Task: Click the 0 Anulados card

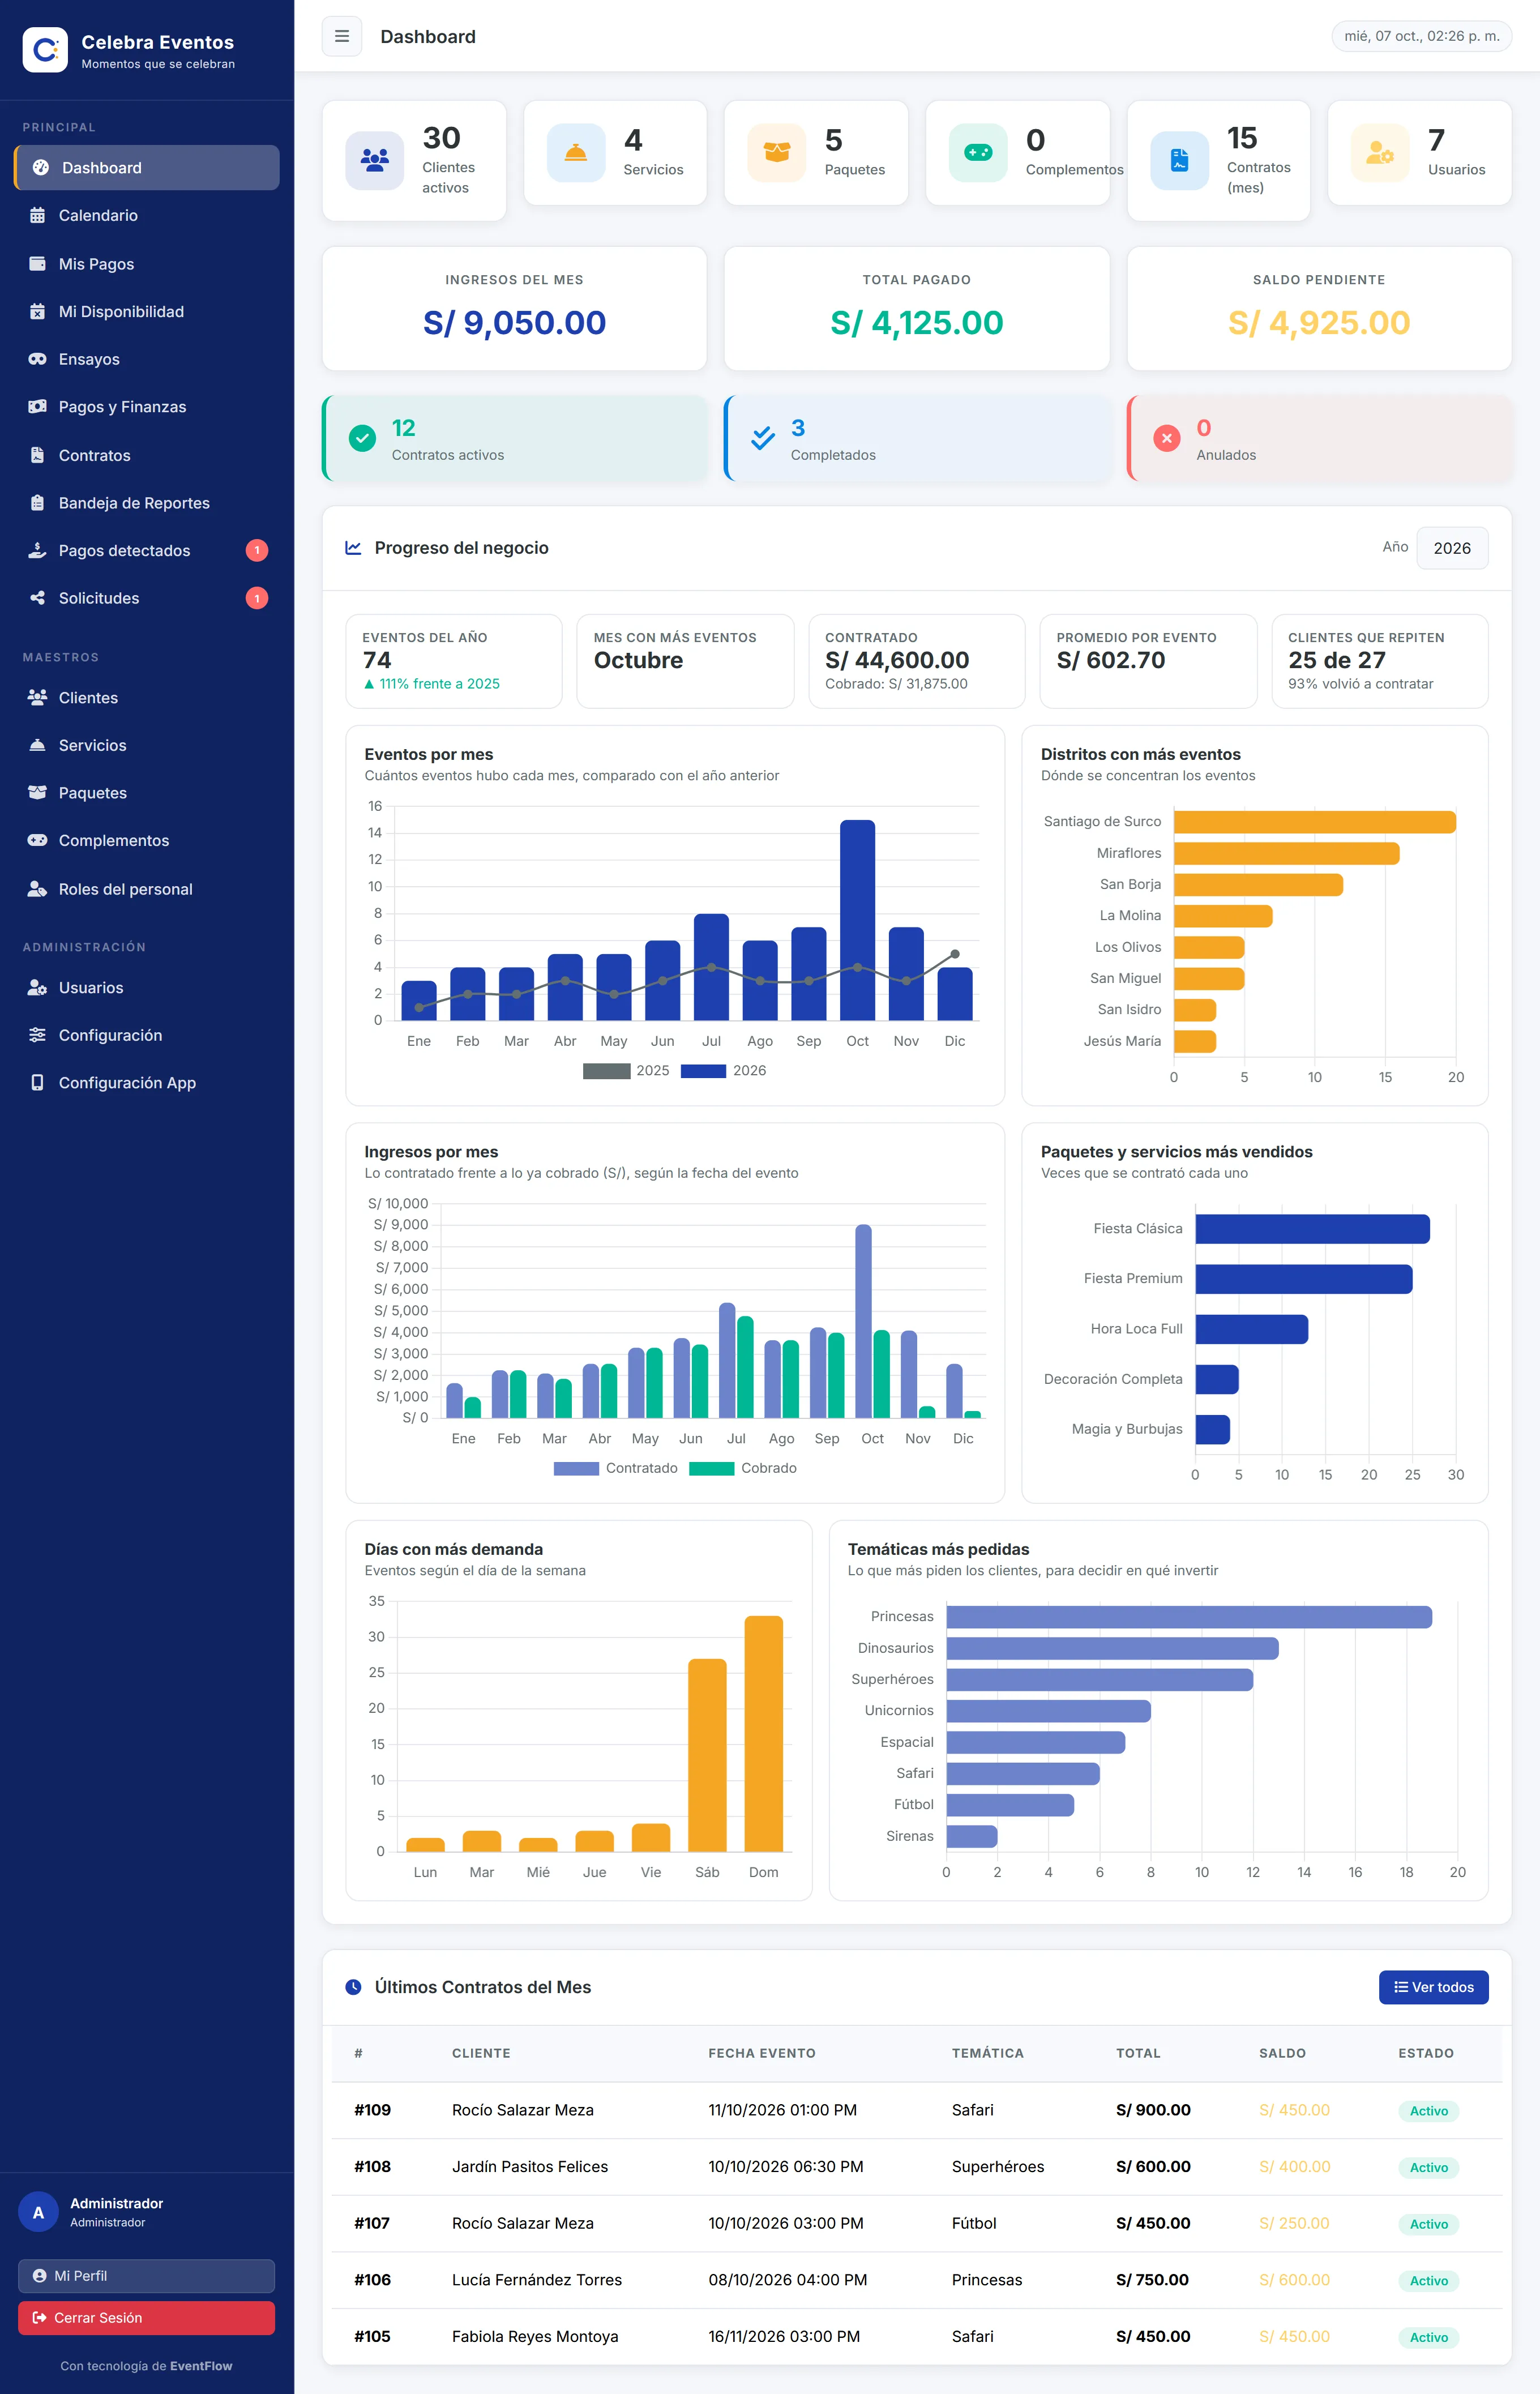Action: coord(1319,439)
